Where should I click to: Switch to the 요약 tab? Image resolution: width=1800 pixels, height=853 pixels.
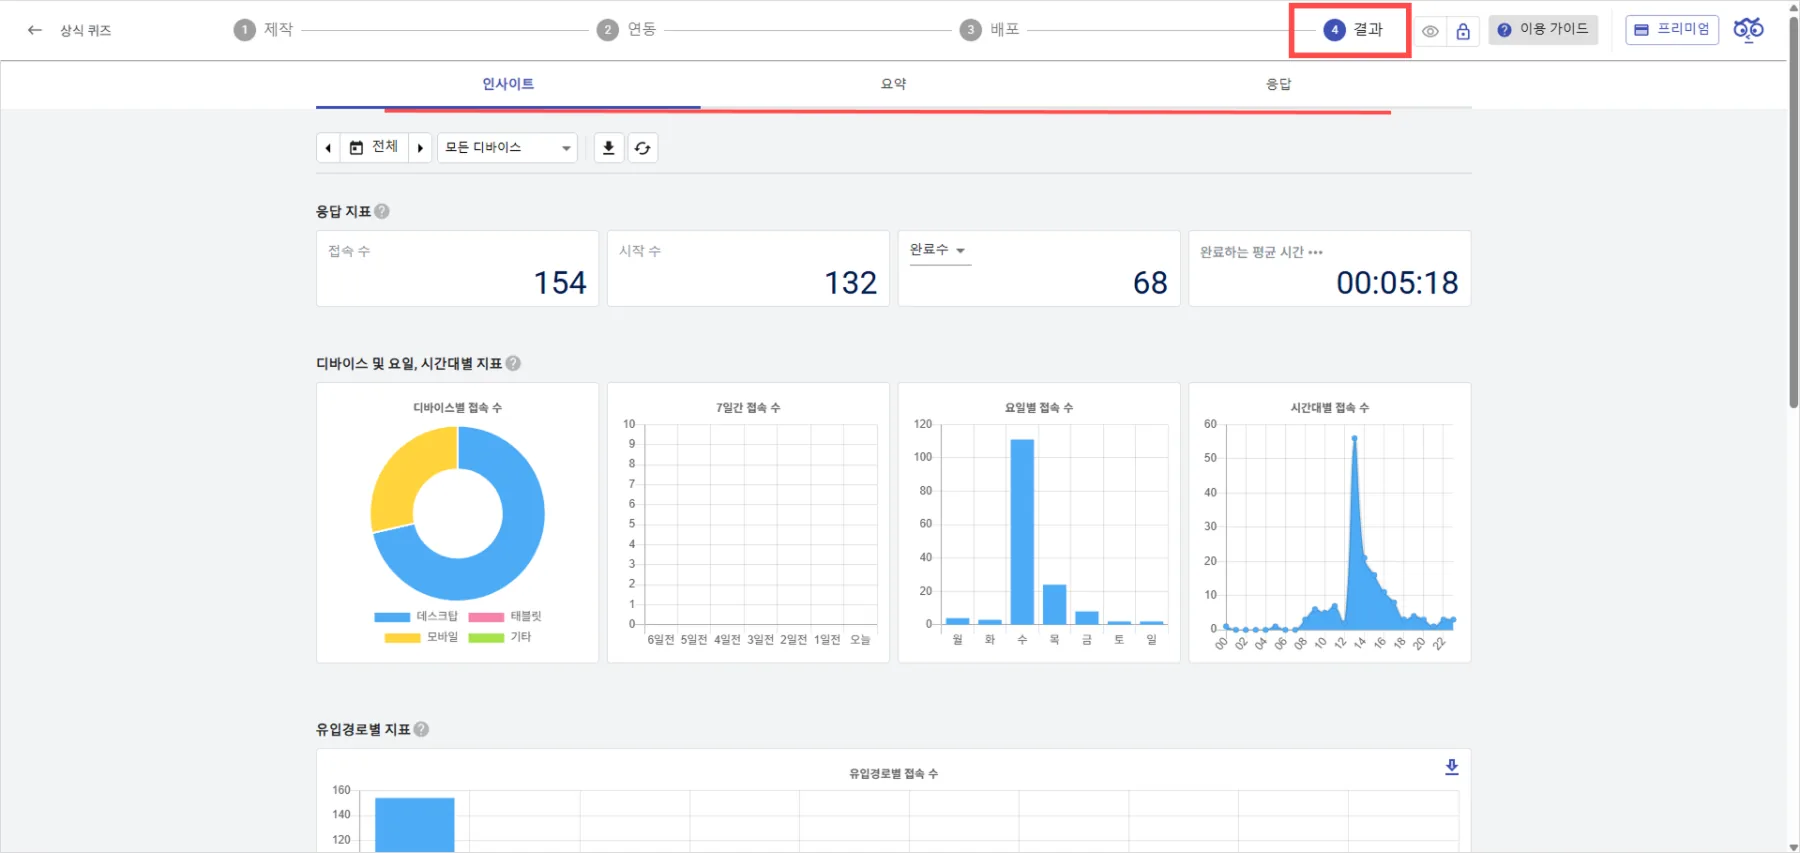pos(893,84)
